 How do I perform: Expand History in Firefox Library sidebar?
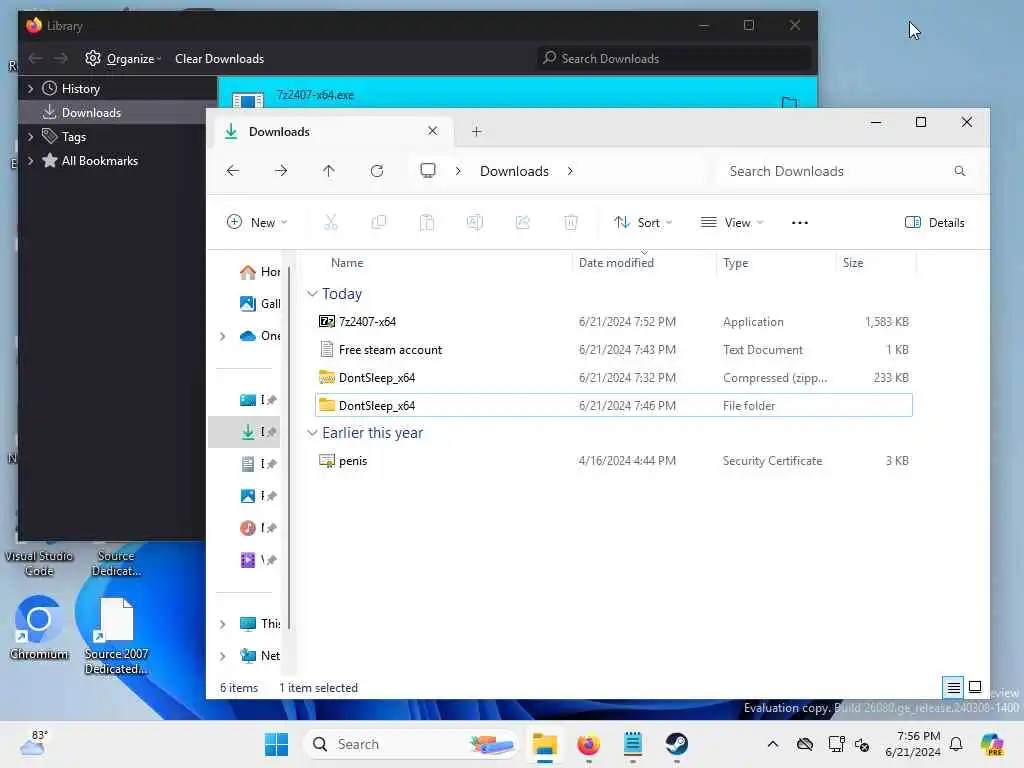[x=30, y=88]
